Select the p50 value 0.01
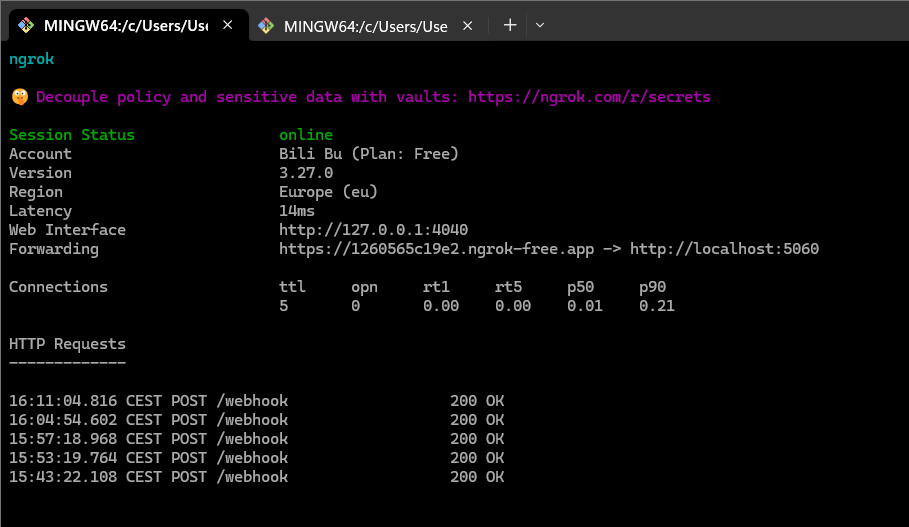 click(585, 306)
